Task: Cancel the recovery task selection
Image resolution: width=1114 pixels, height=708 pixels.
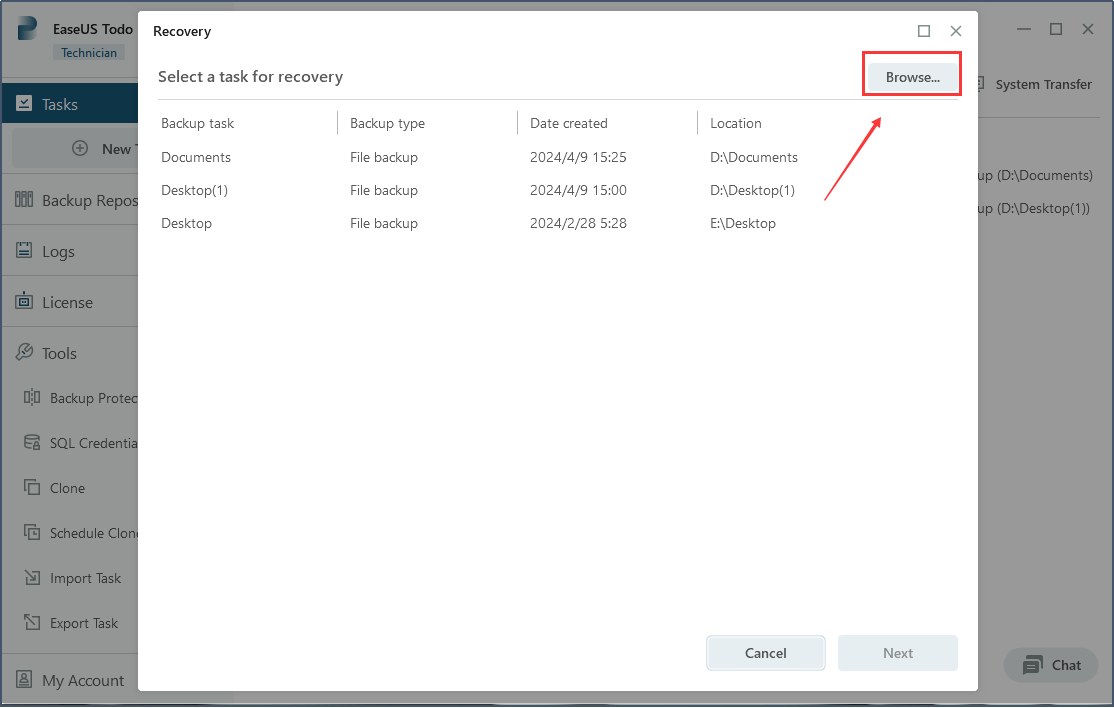Action: [765, 652]
